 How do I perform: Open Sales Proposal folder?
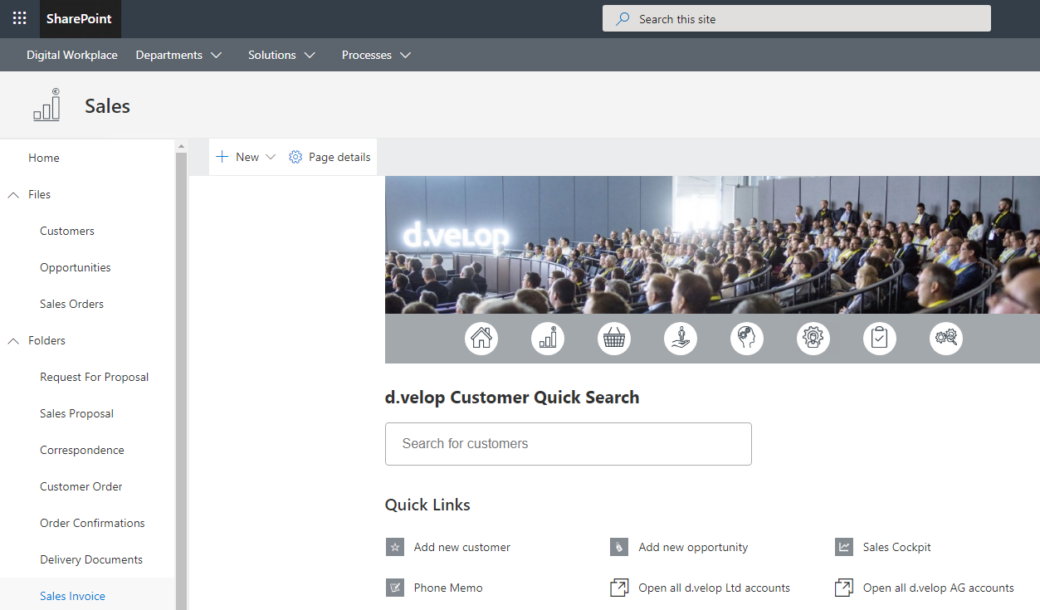(x=76, y=413)
